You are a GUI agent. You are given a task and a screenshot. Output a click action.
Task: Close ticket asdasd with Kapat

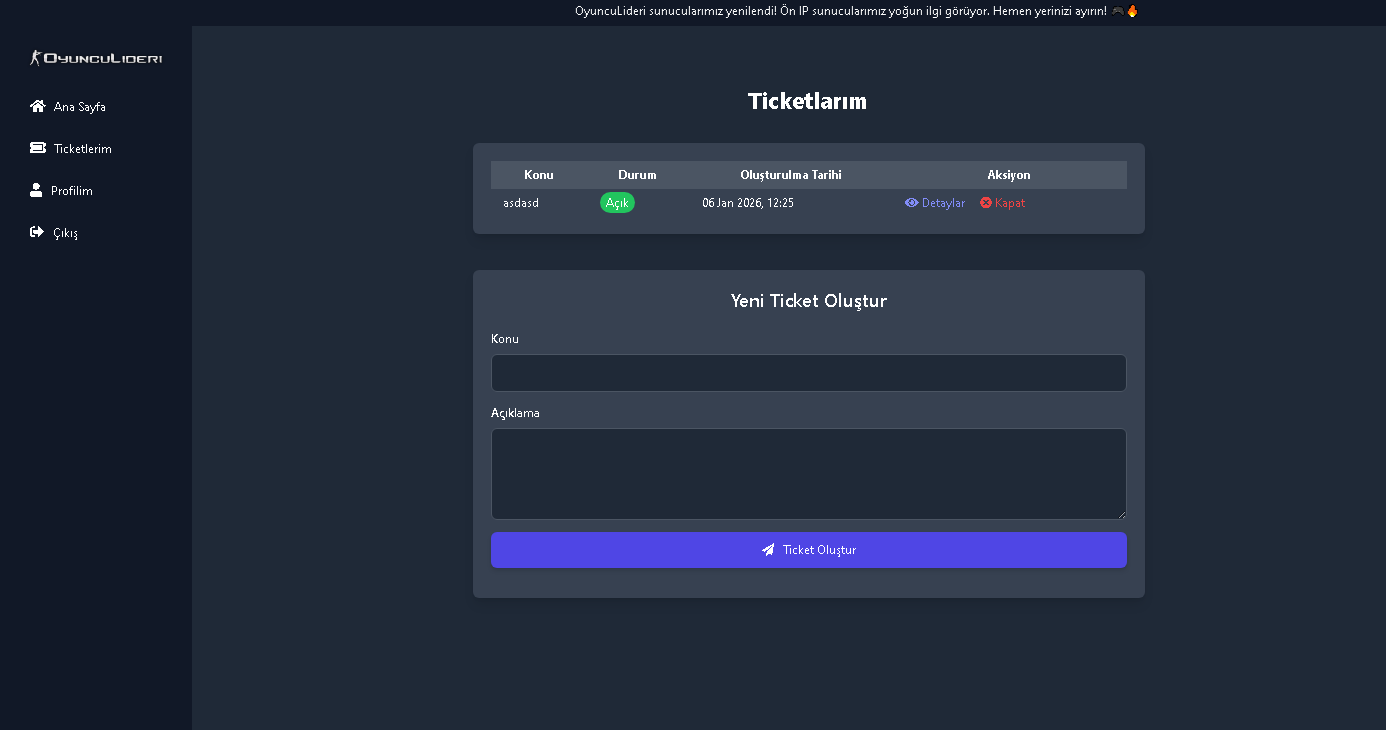pyautogui.click(x=1003, y=203)
